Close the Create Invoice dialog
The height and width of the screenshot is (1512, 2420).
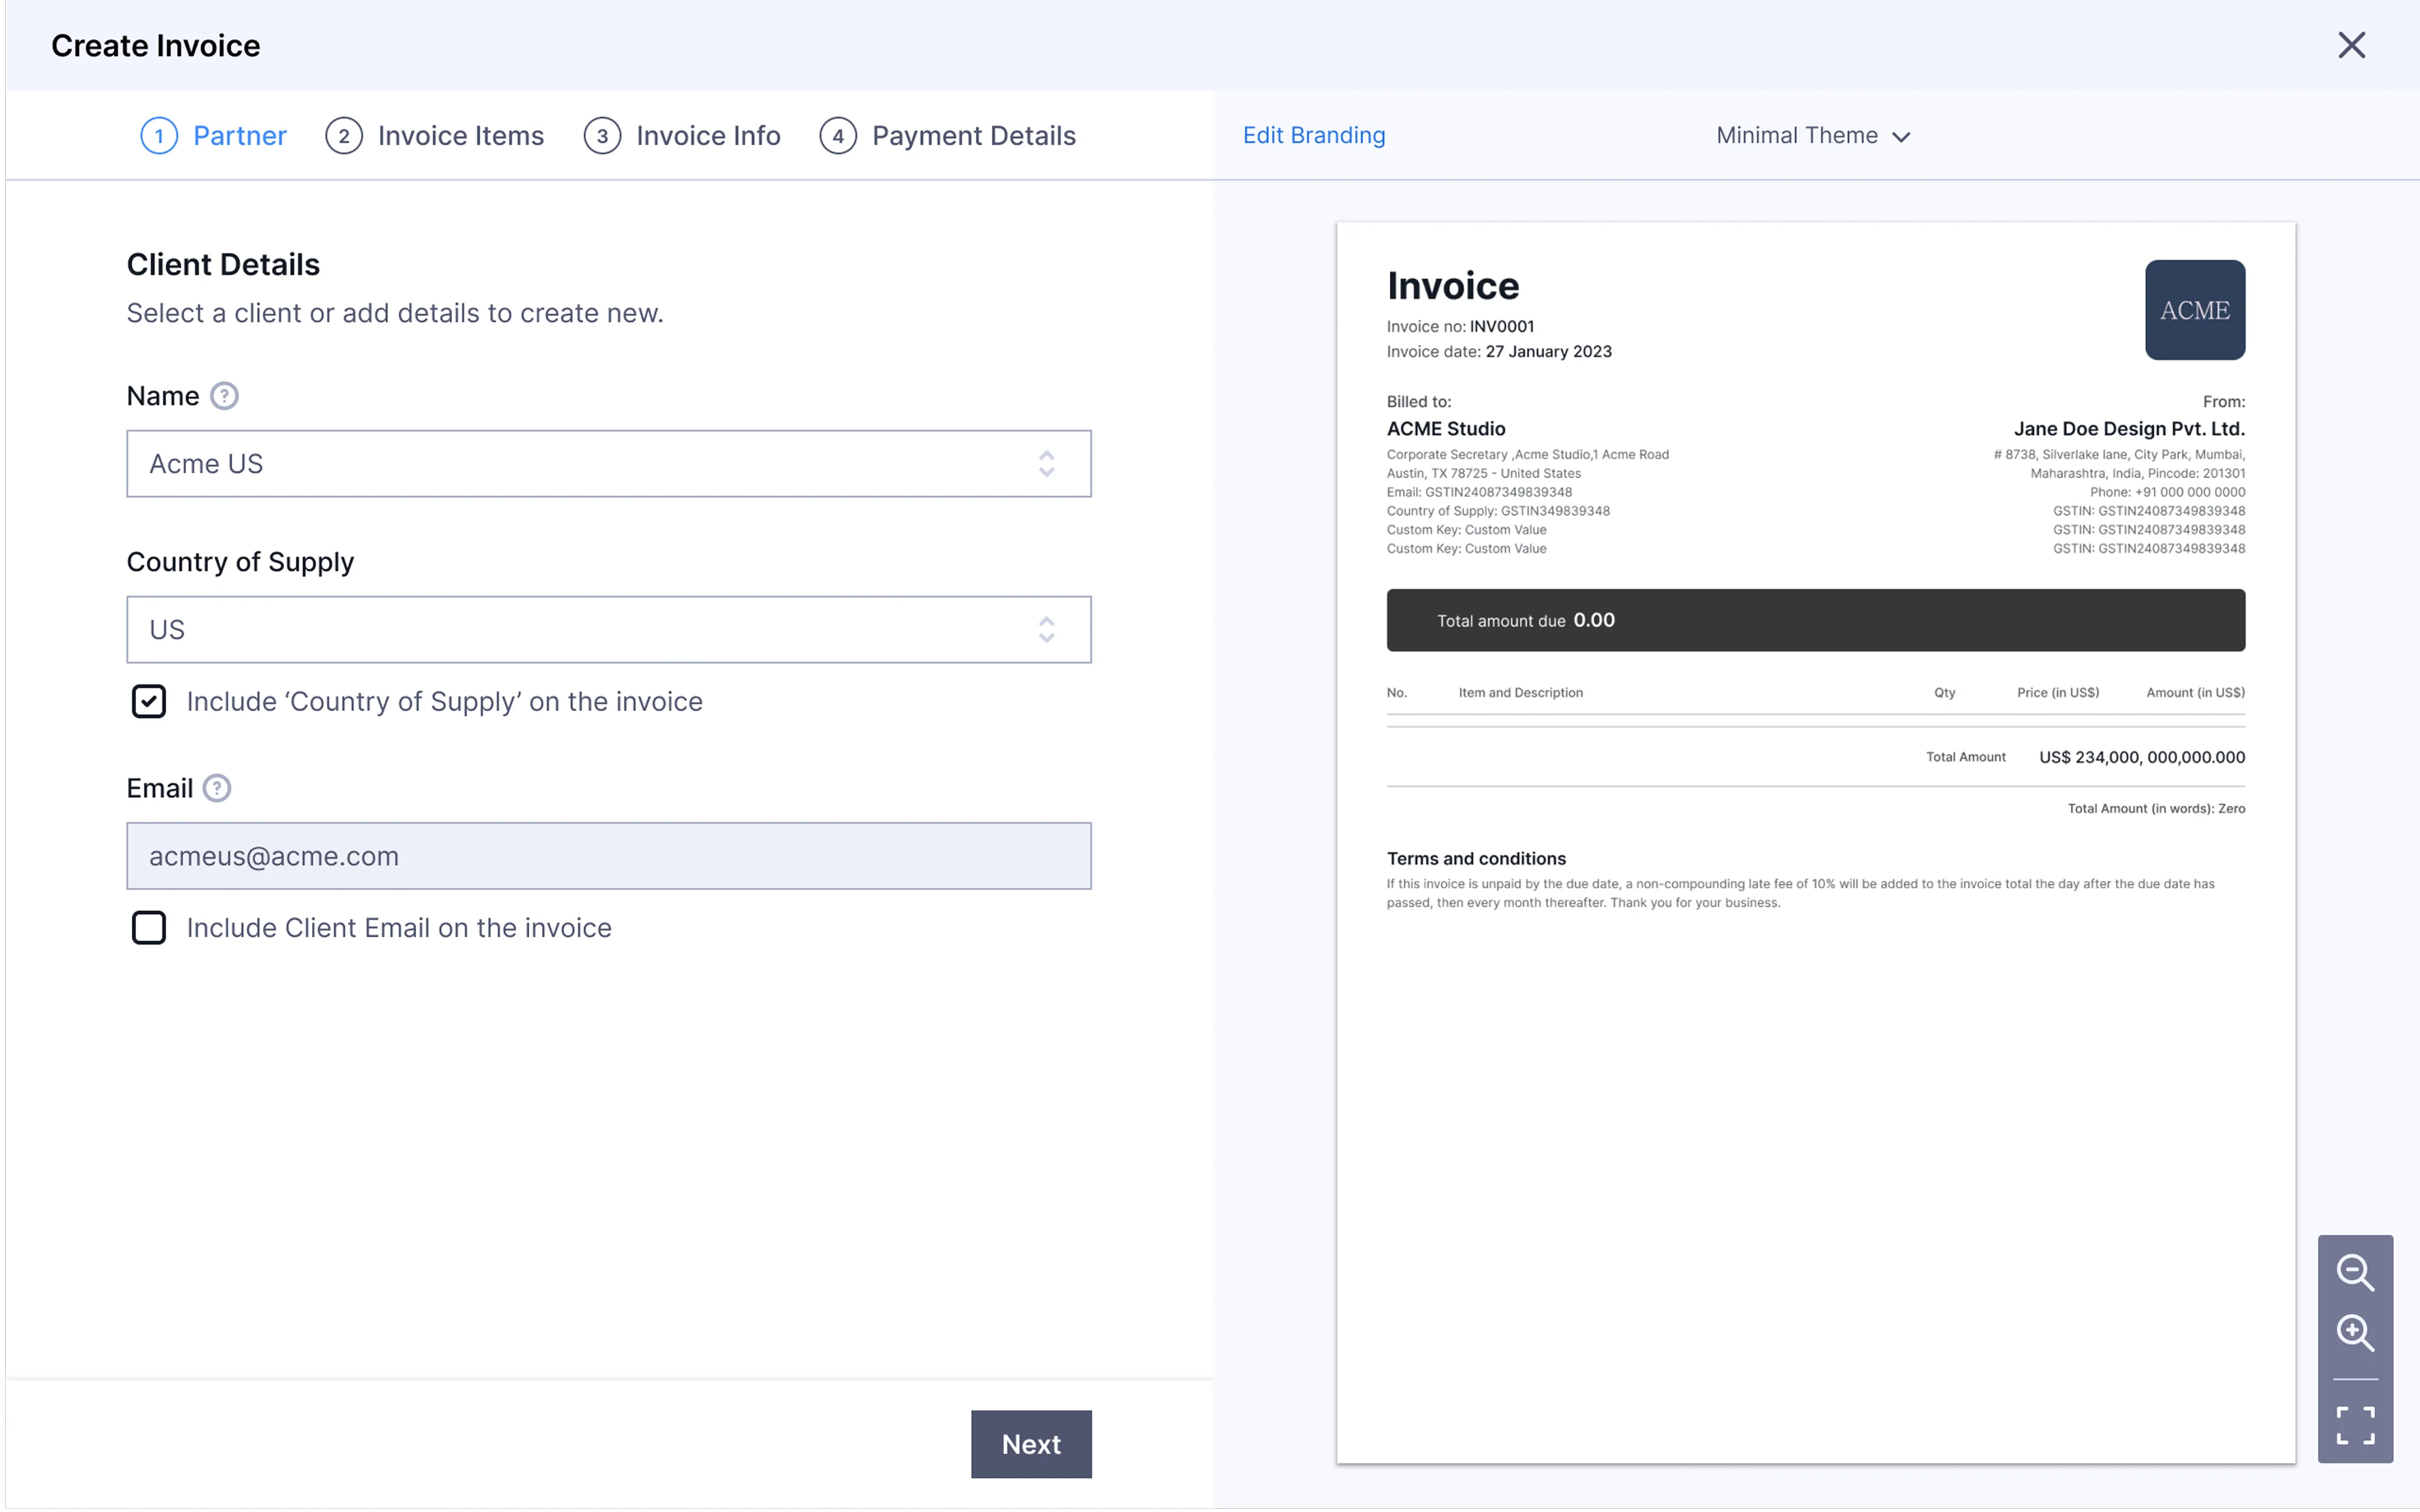(2352, 45)
